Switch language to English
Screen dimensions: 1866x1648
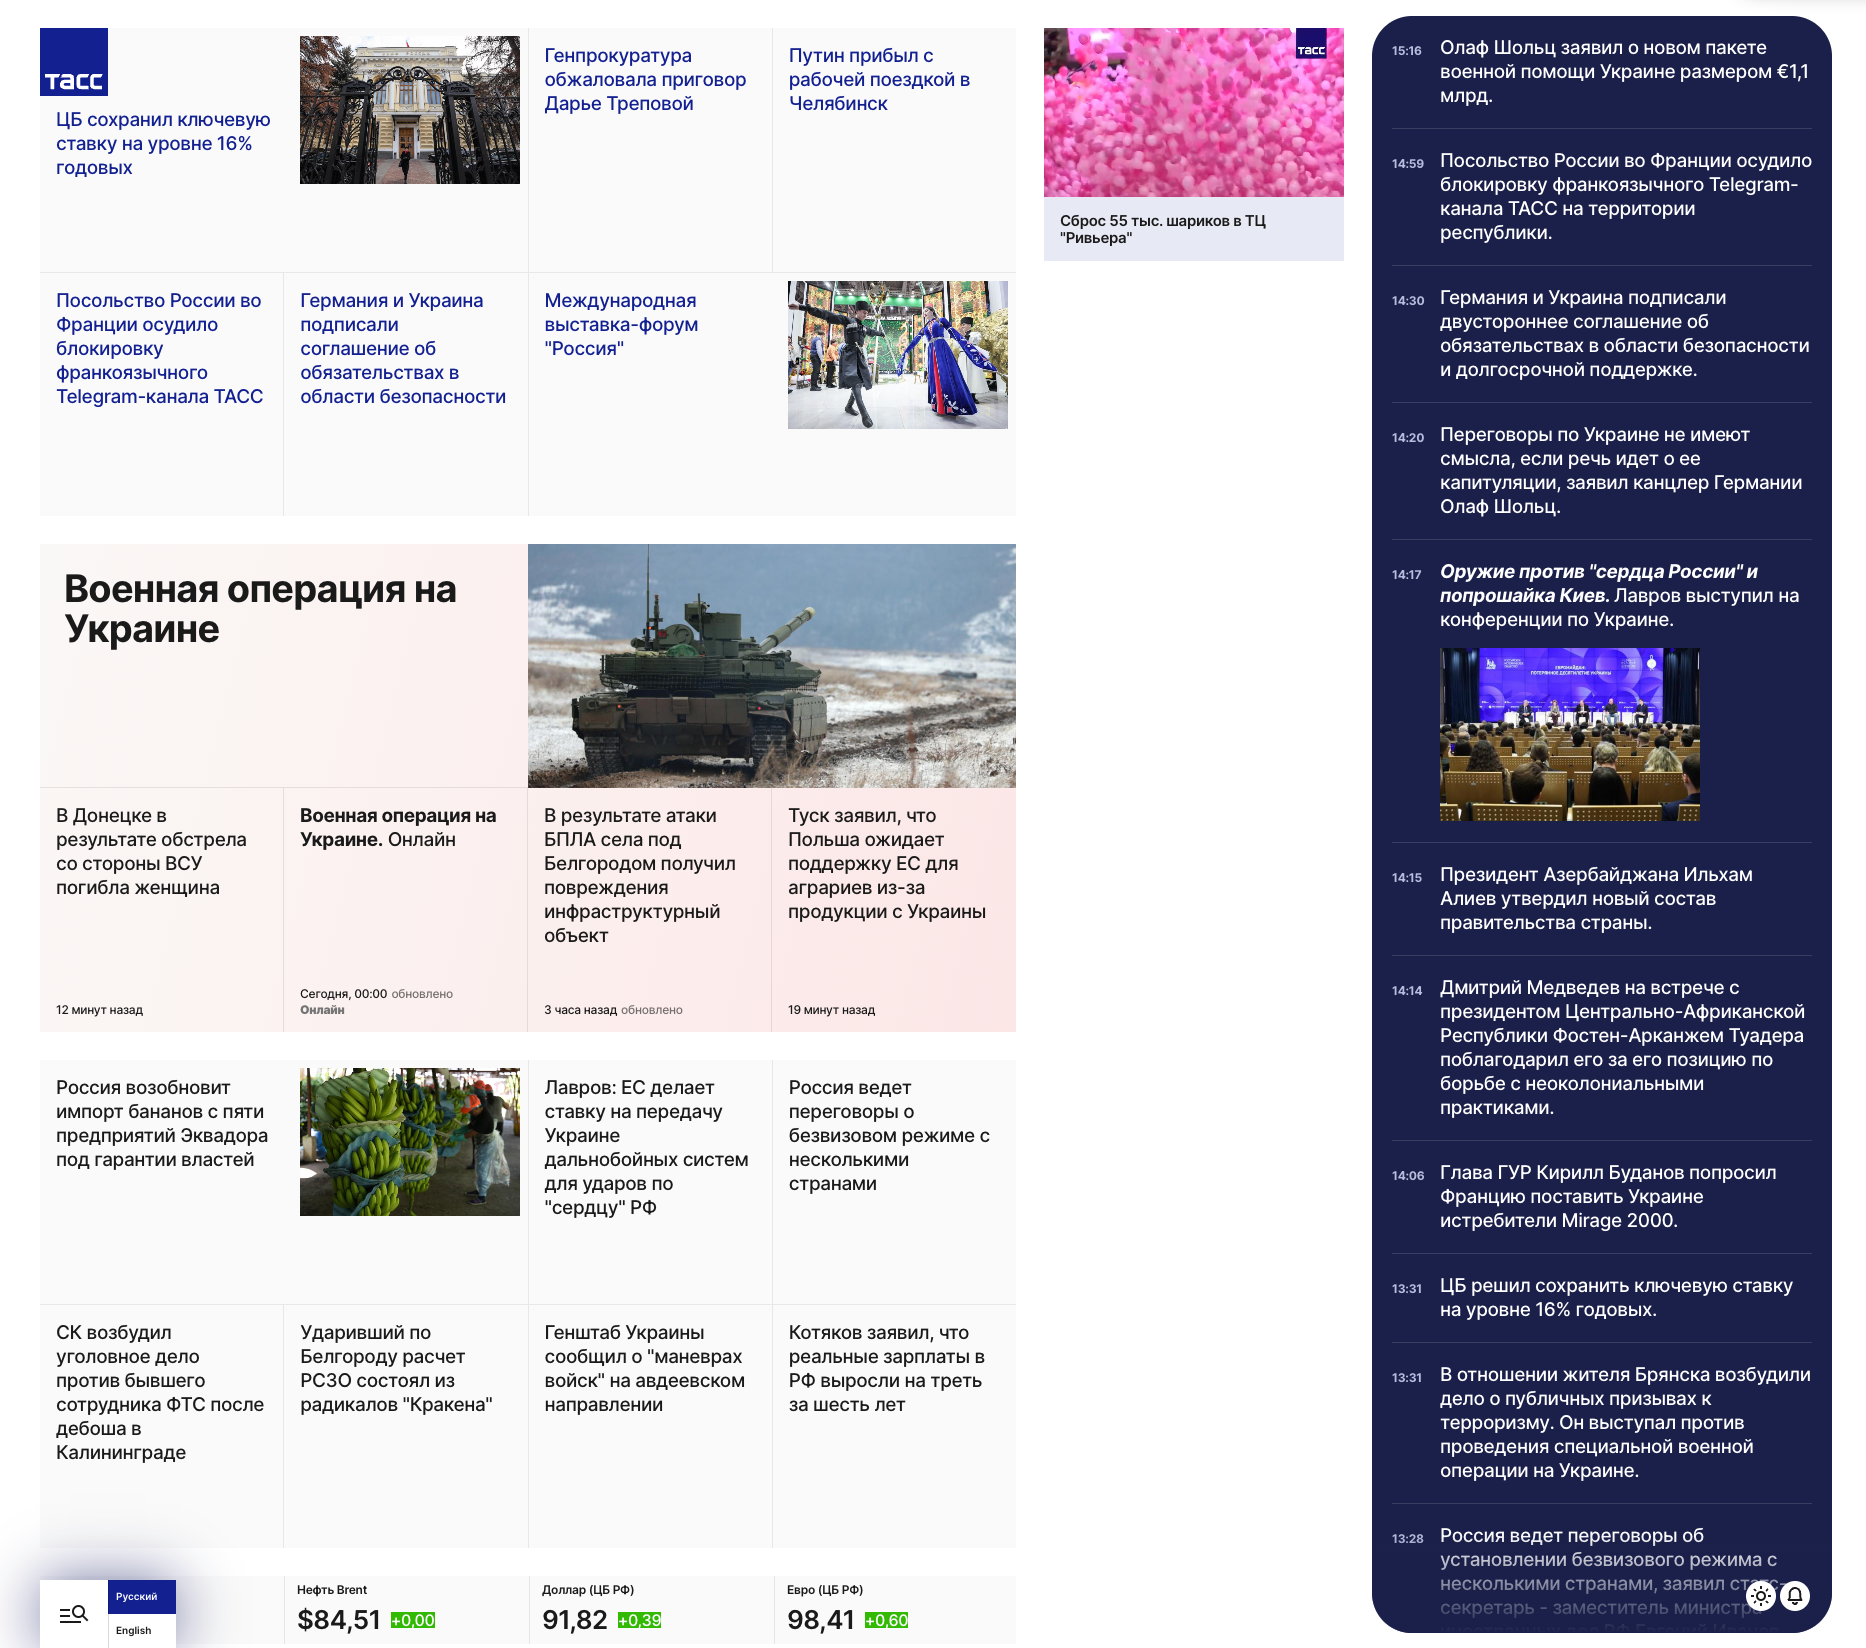click(x=134, y=1631)
